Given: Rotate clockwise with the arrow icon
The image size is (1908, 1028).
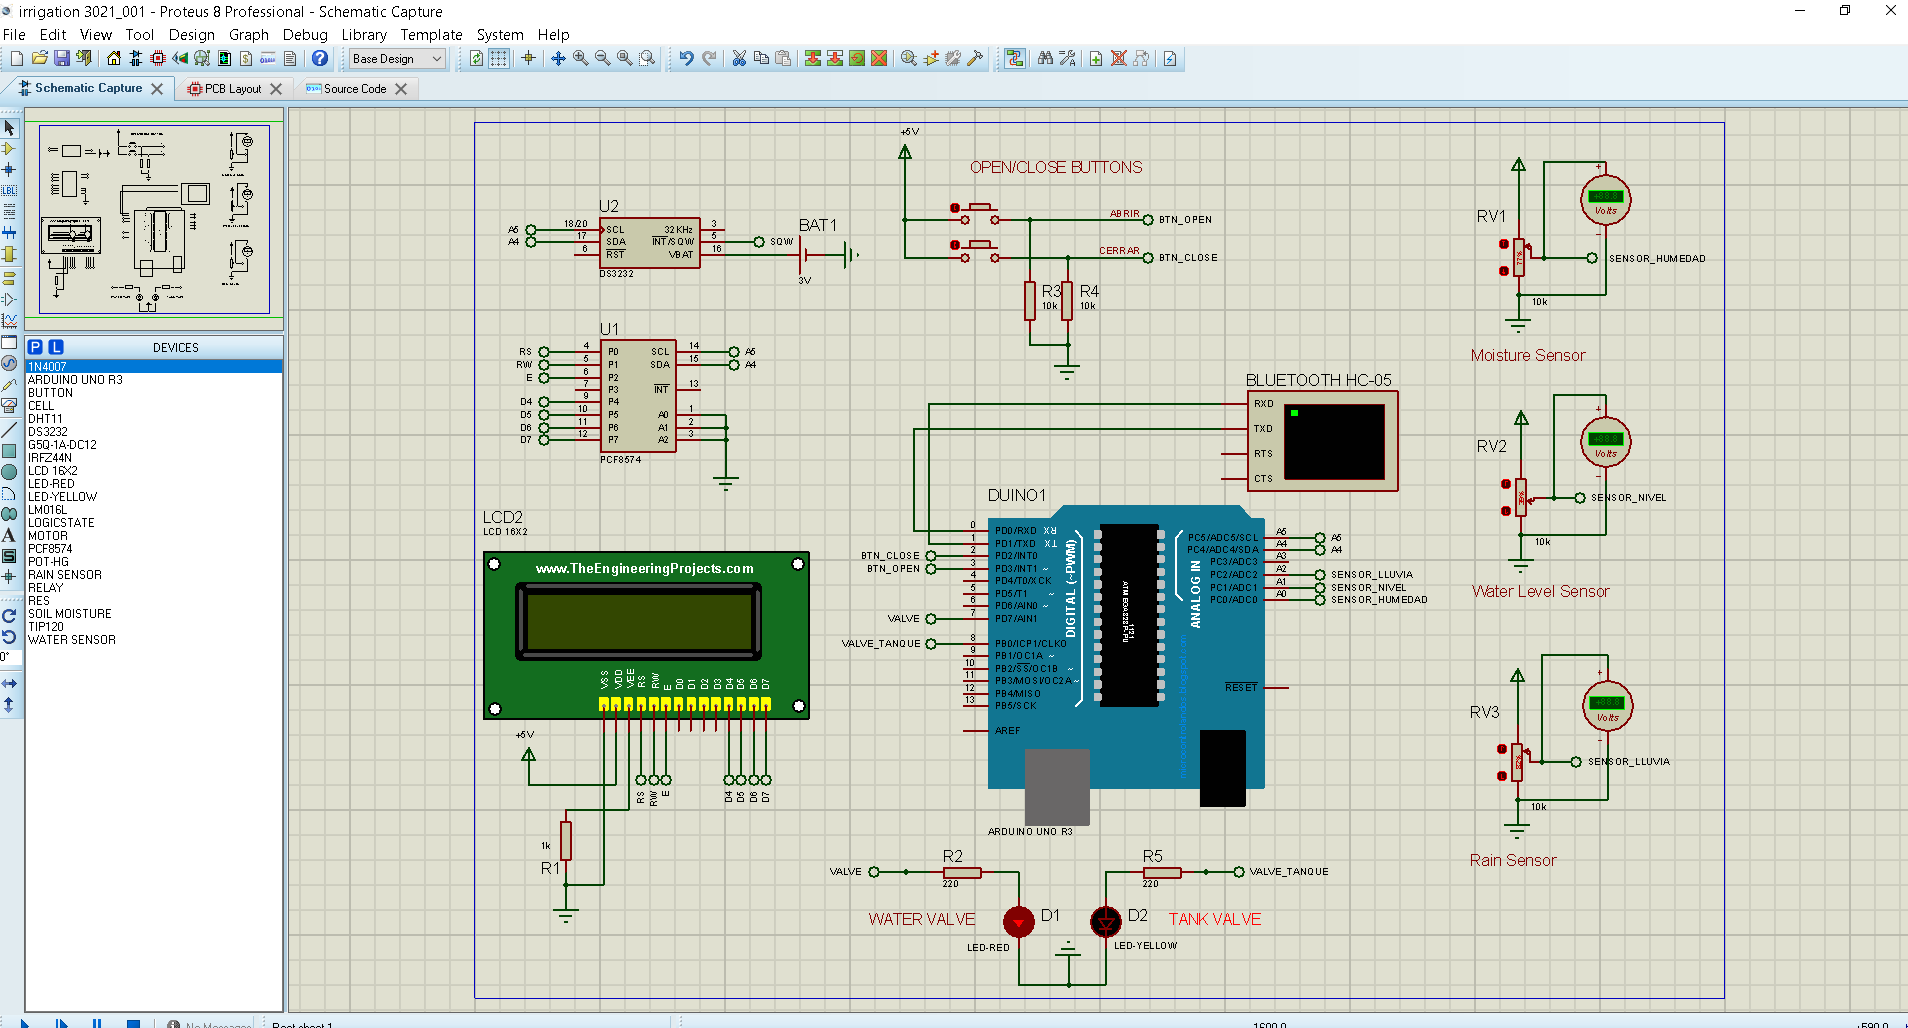Looking at the screenshot, I should 9,615.
